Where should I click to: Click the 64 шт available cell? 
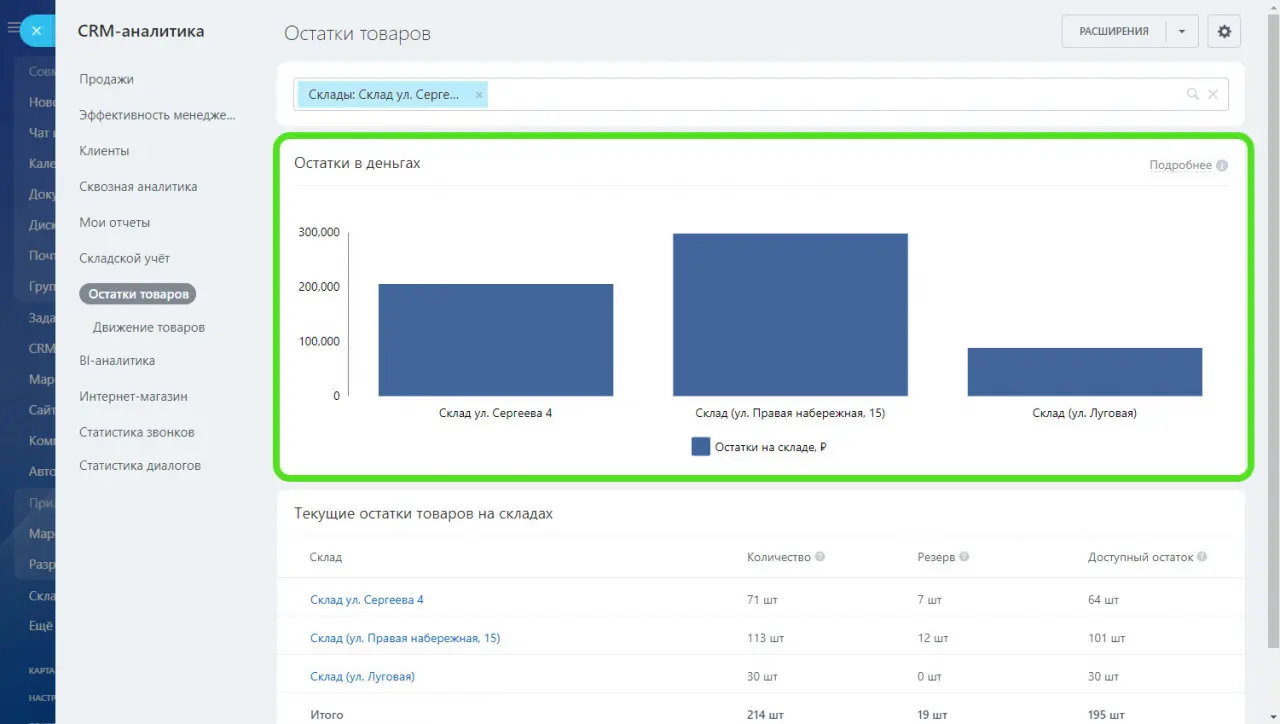tap(1103, 600)
